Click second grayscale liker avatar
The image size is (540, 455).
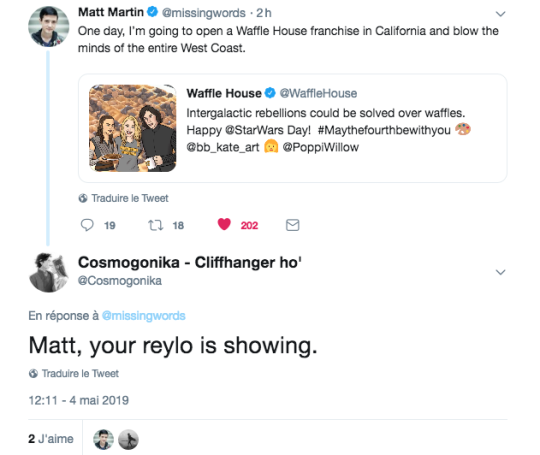coord(128,440)
